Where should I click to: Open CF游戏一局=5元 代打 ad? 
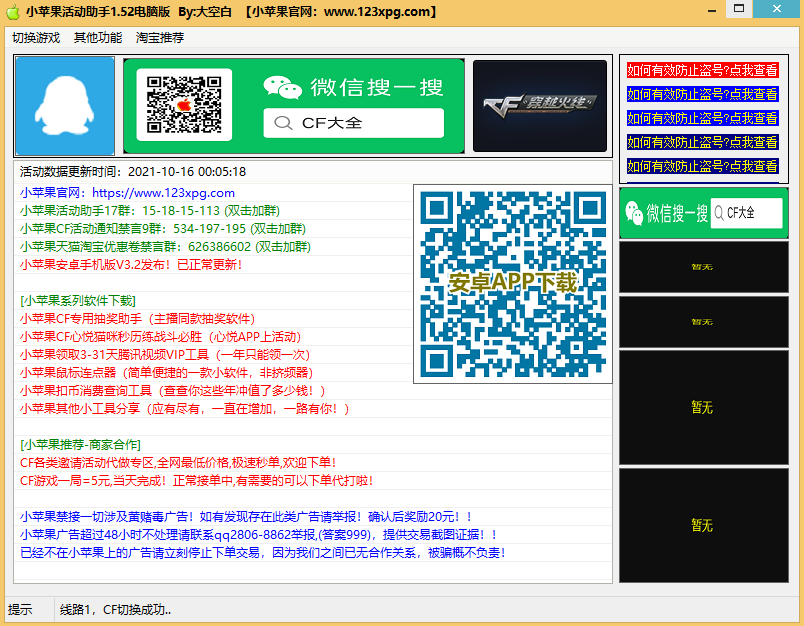point(196,481)
